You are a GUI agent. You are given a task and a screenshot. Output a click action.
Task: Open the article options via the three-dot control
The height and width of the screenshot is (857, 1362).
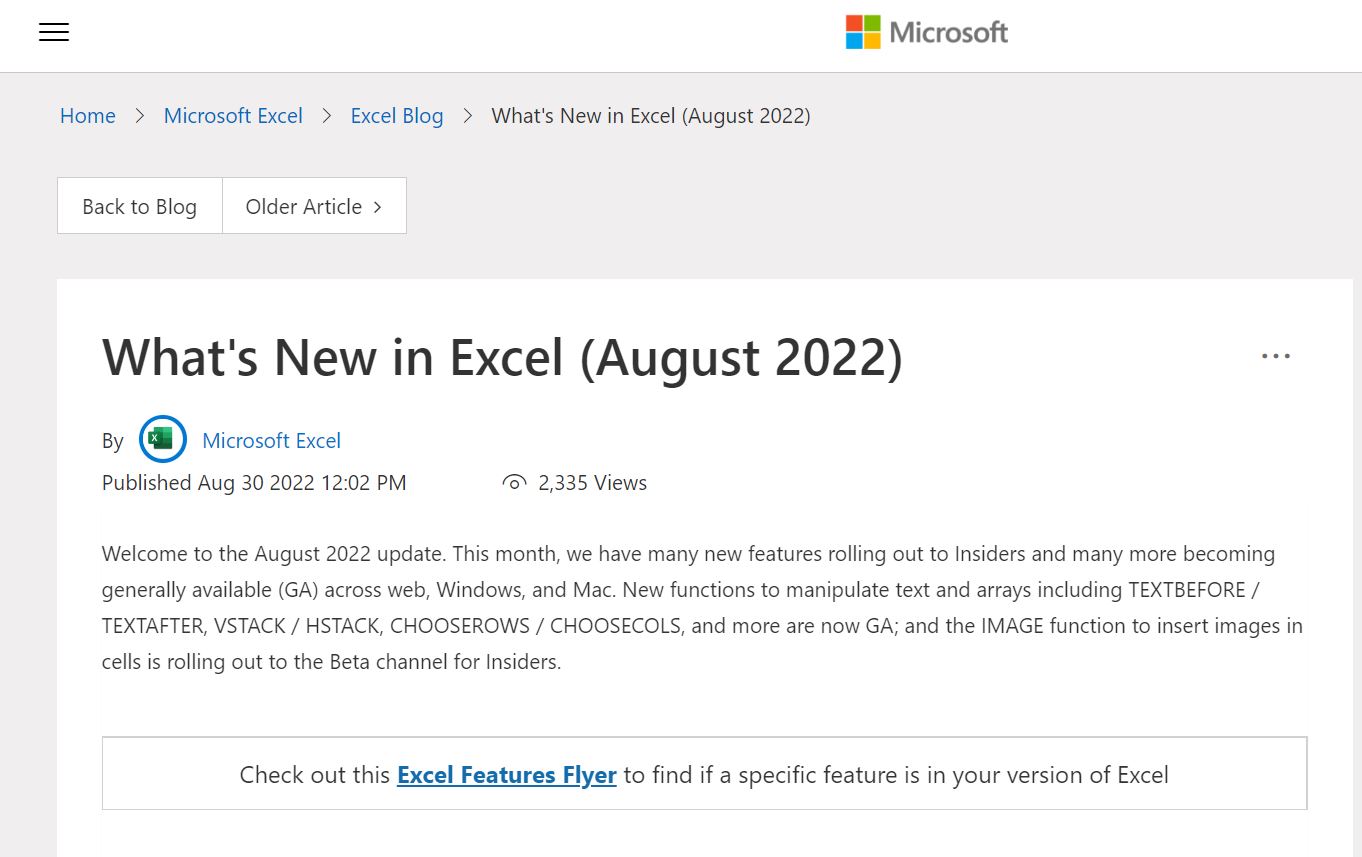(1275, 355)
